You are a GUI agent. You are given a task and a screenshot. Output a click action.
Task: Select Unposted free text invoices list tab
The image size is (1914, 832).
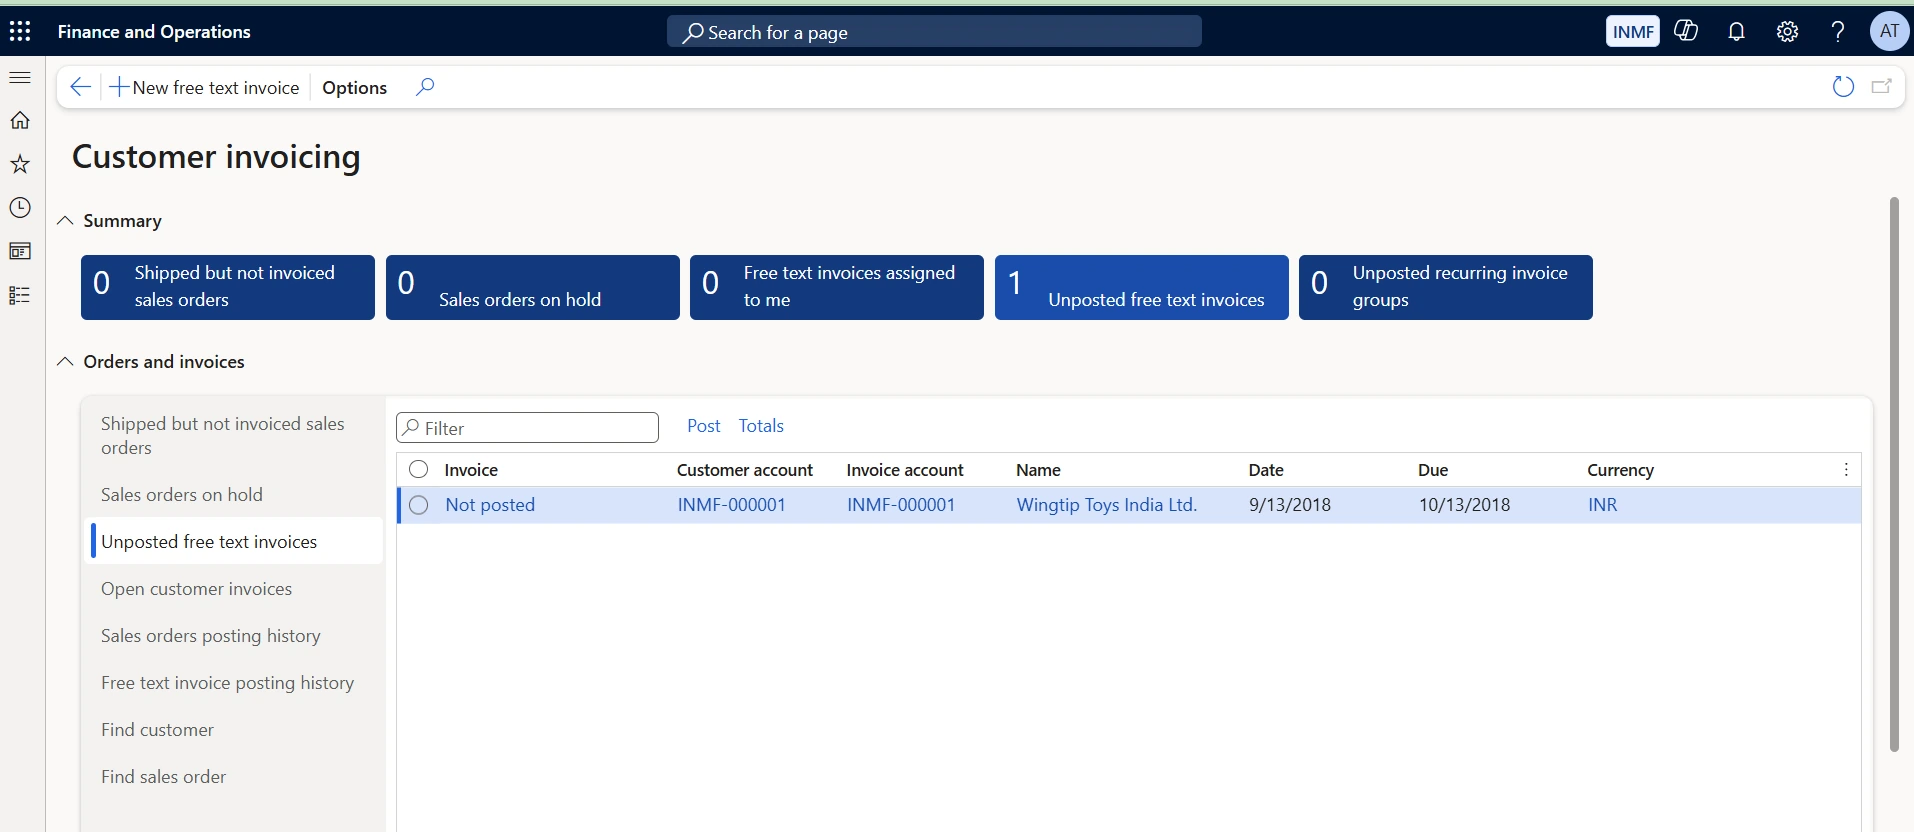click(233, 541)
